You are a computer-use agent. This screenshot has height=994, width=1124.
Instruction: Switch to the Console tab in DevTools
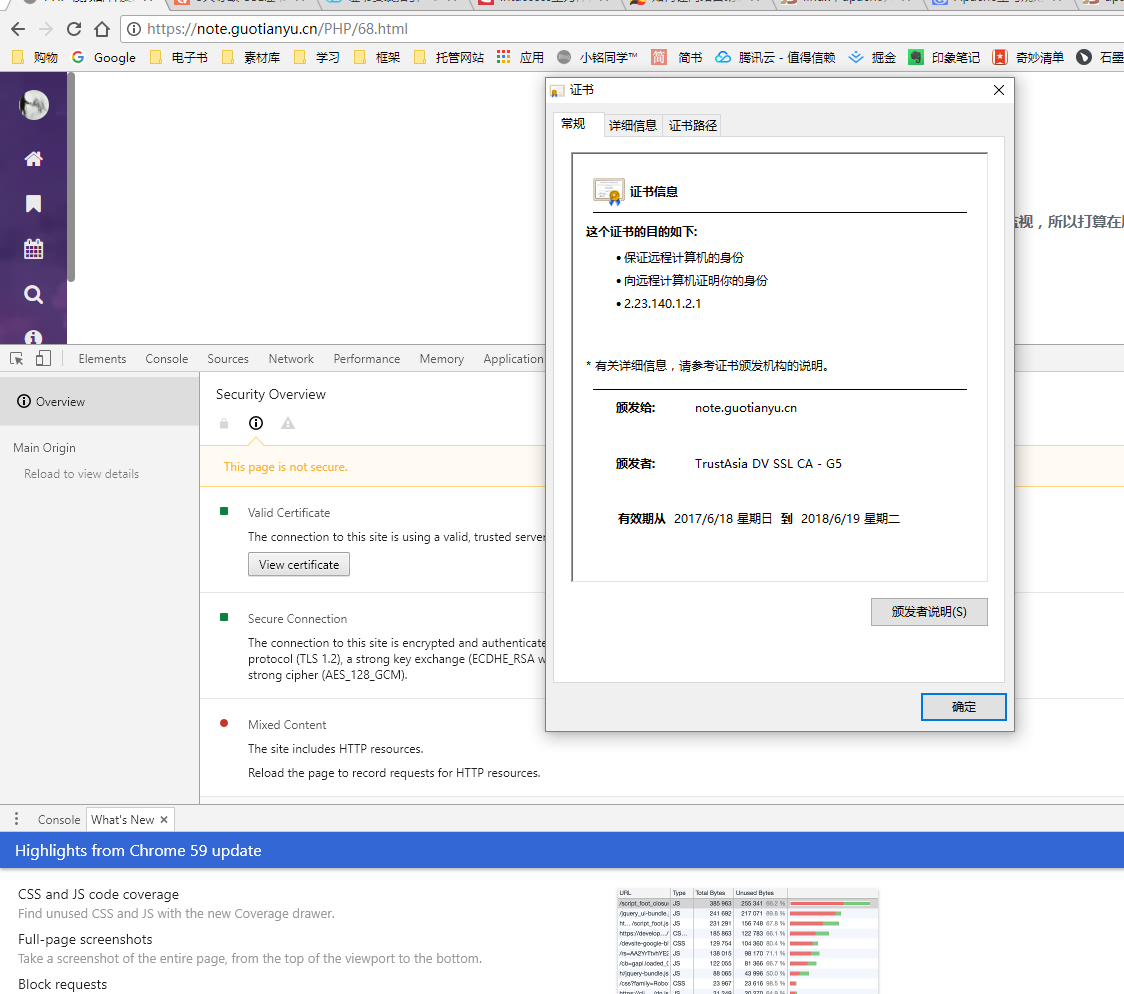click(x=167, y=359)
